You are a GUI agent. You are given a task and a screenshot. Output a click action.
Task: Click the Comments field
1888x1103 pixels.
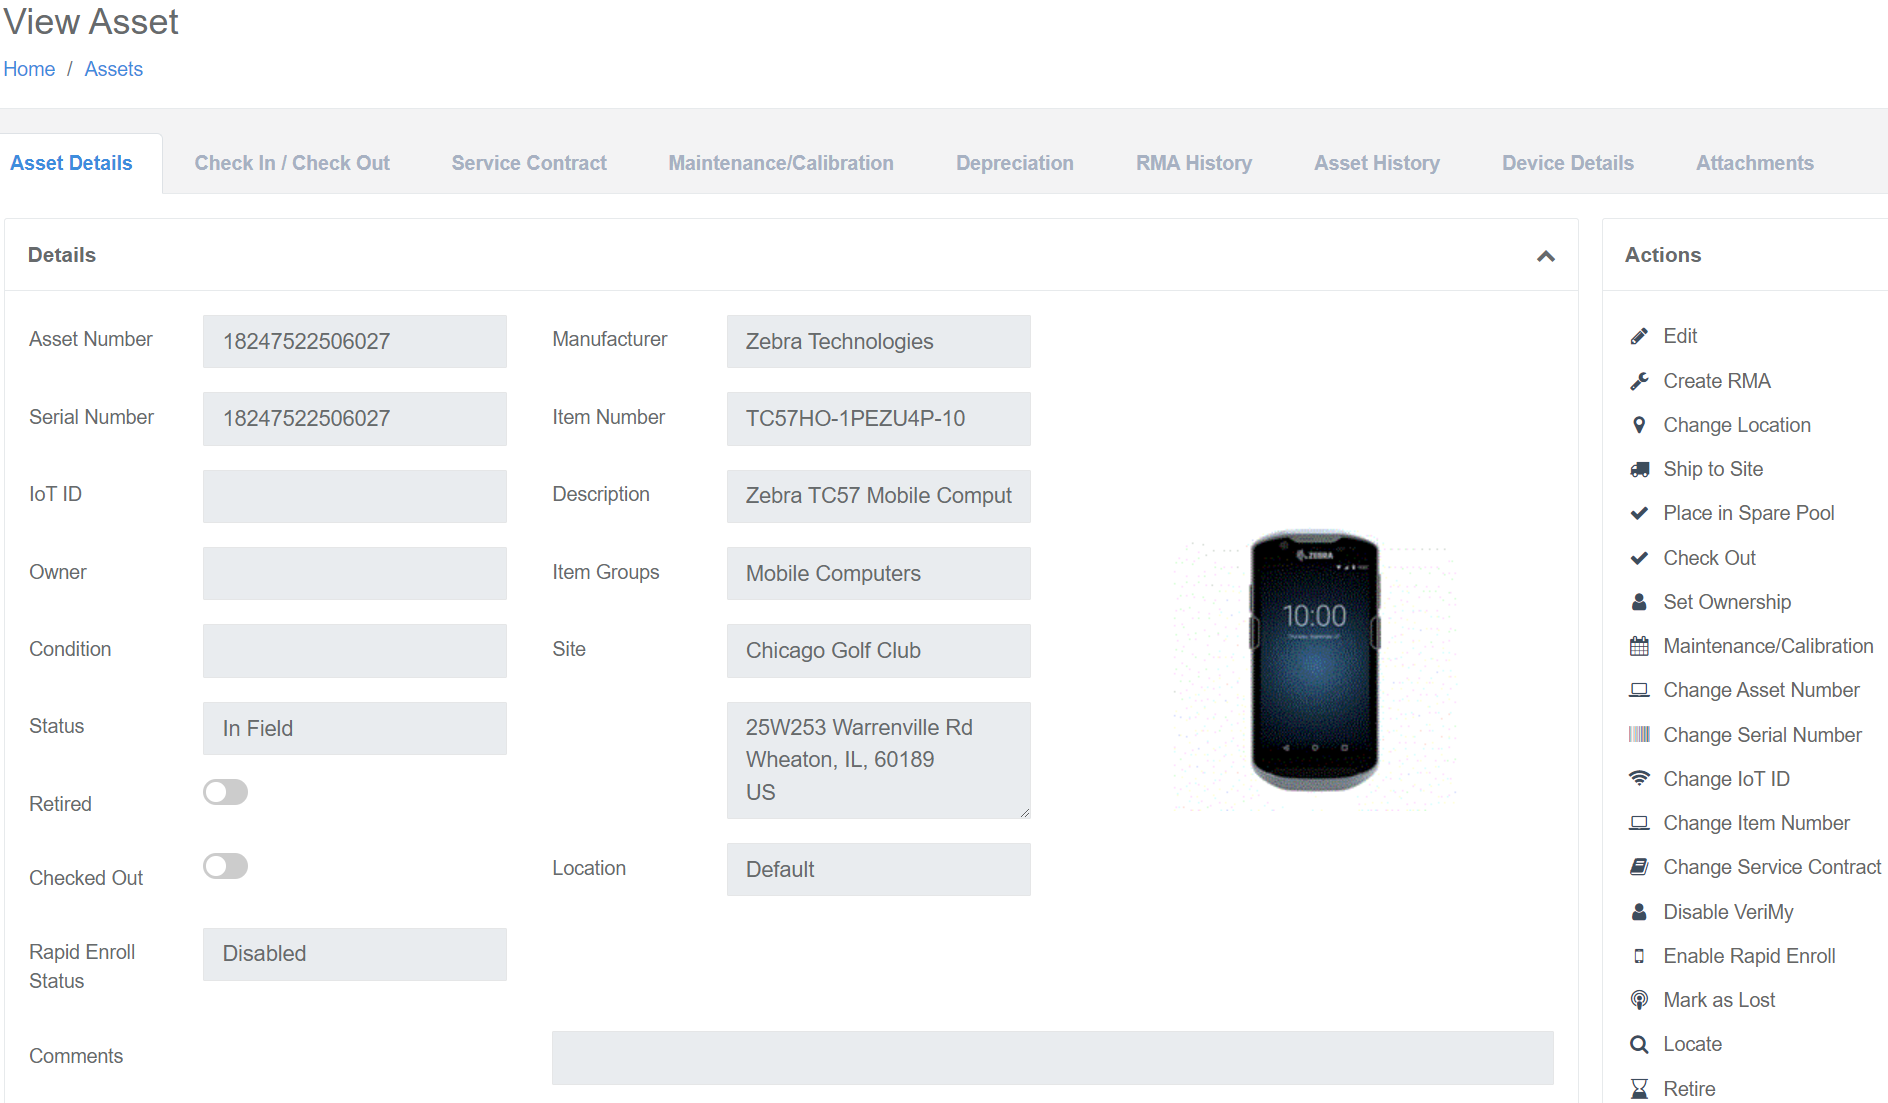(x=1053, y=1058)
